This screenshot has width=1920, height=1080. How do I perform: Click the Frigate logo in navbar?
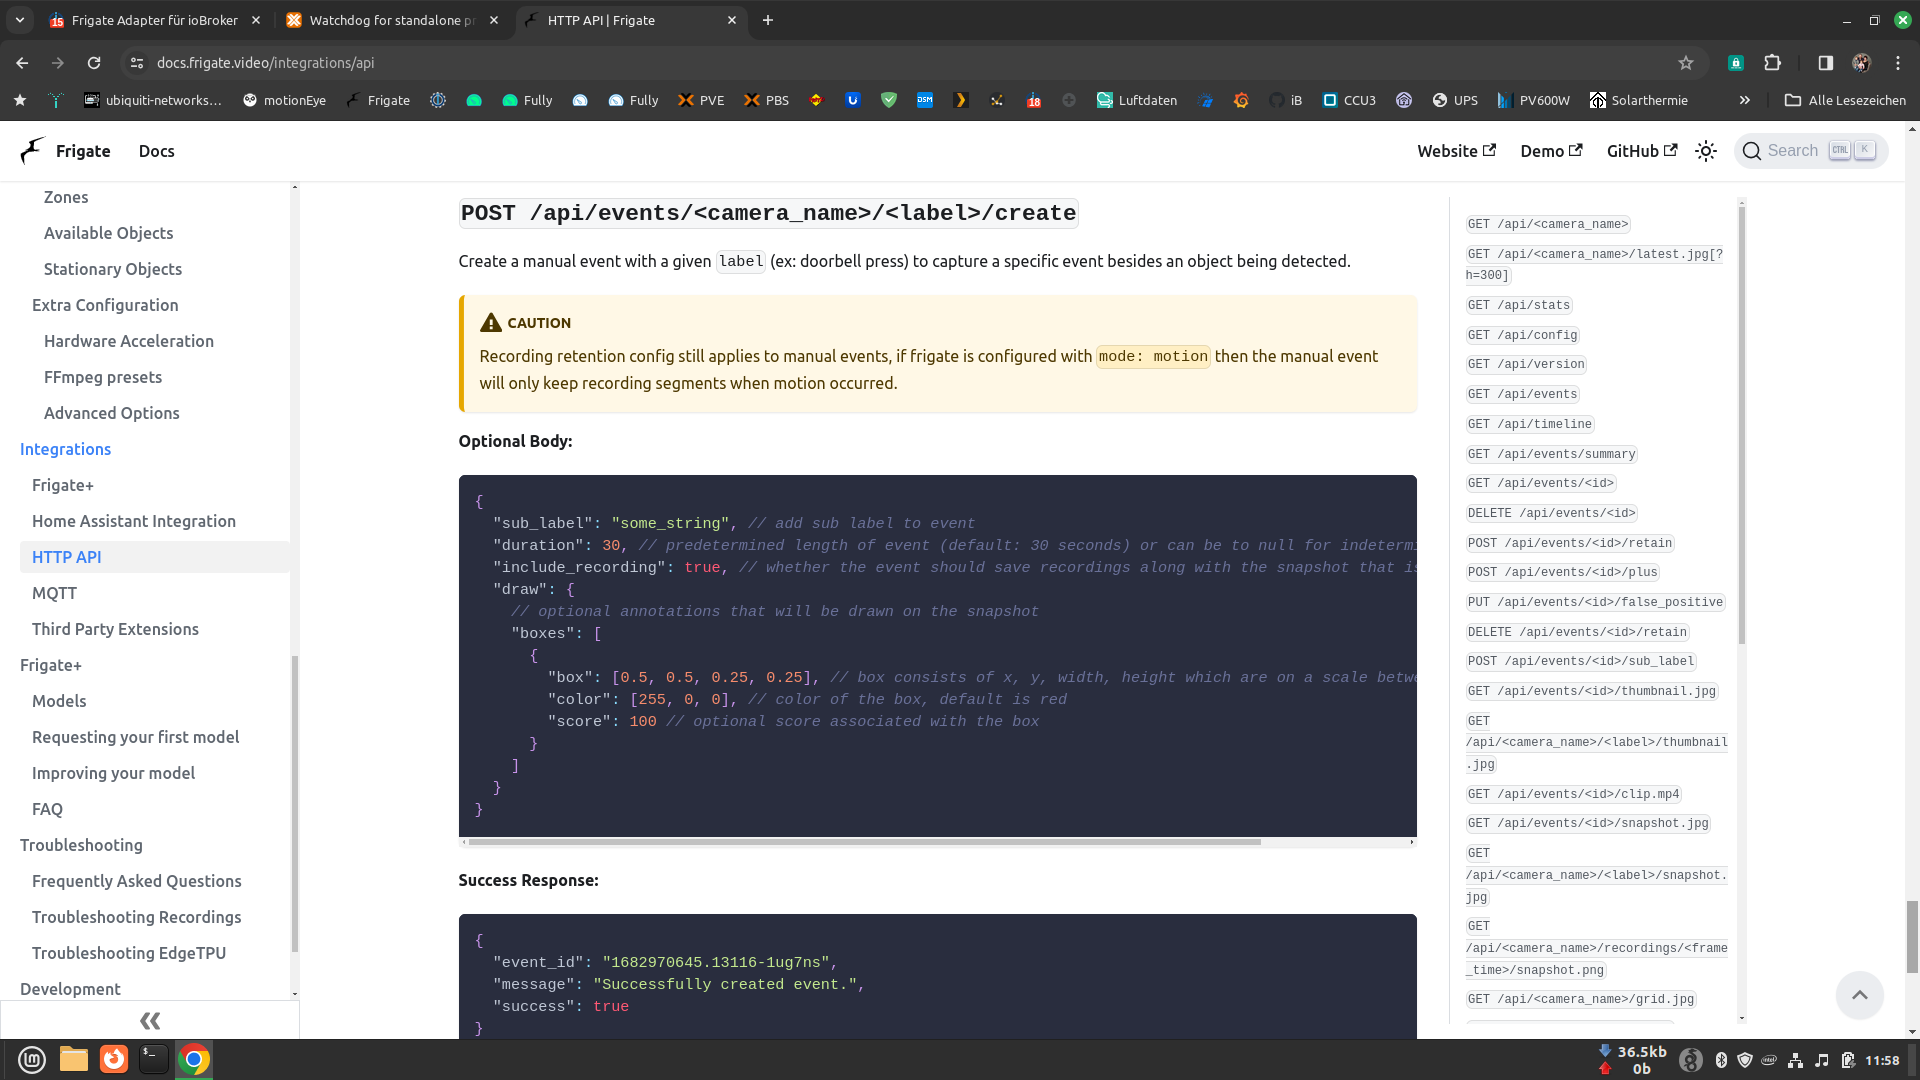pos(65,151)
